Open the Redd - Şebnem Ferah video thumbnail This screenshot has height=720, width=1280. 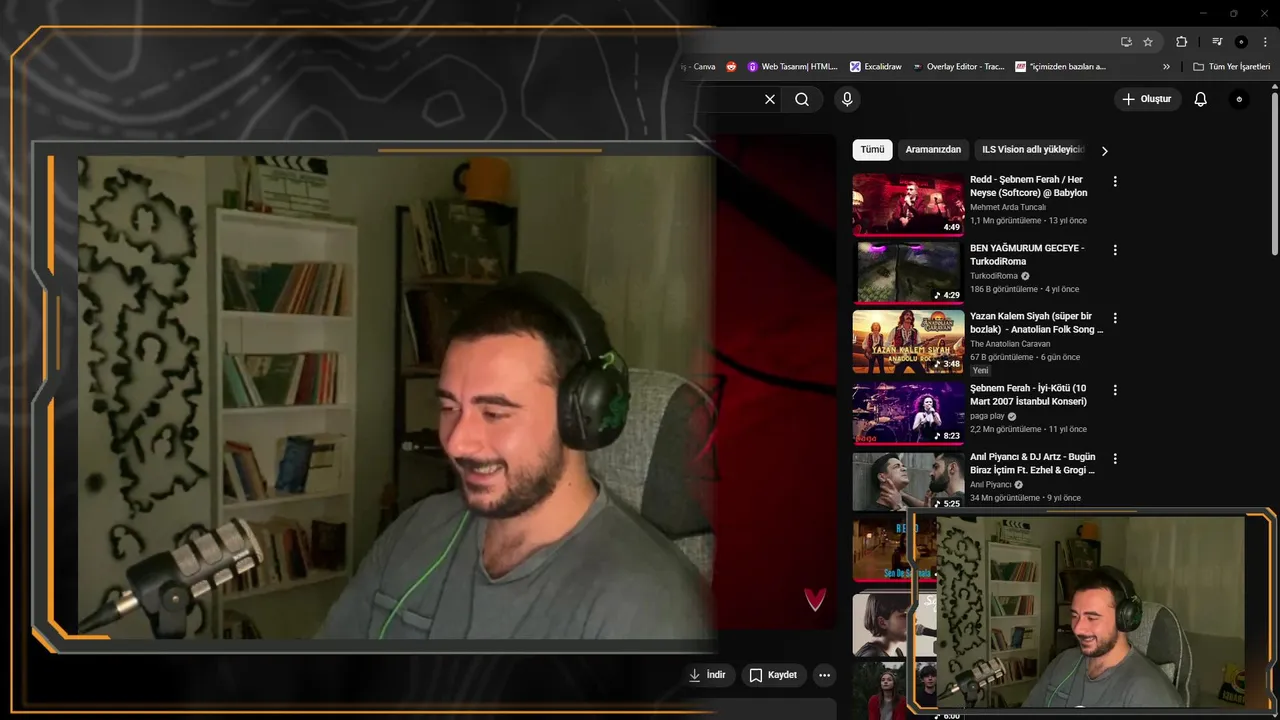coord(908,205)
